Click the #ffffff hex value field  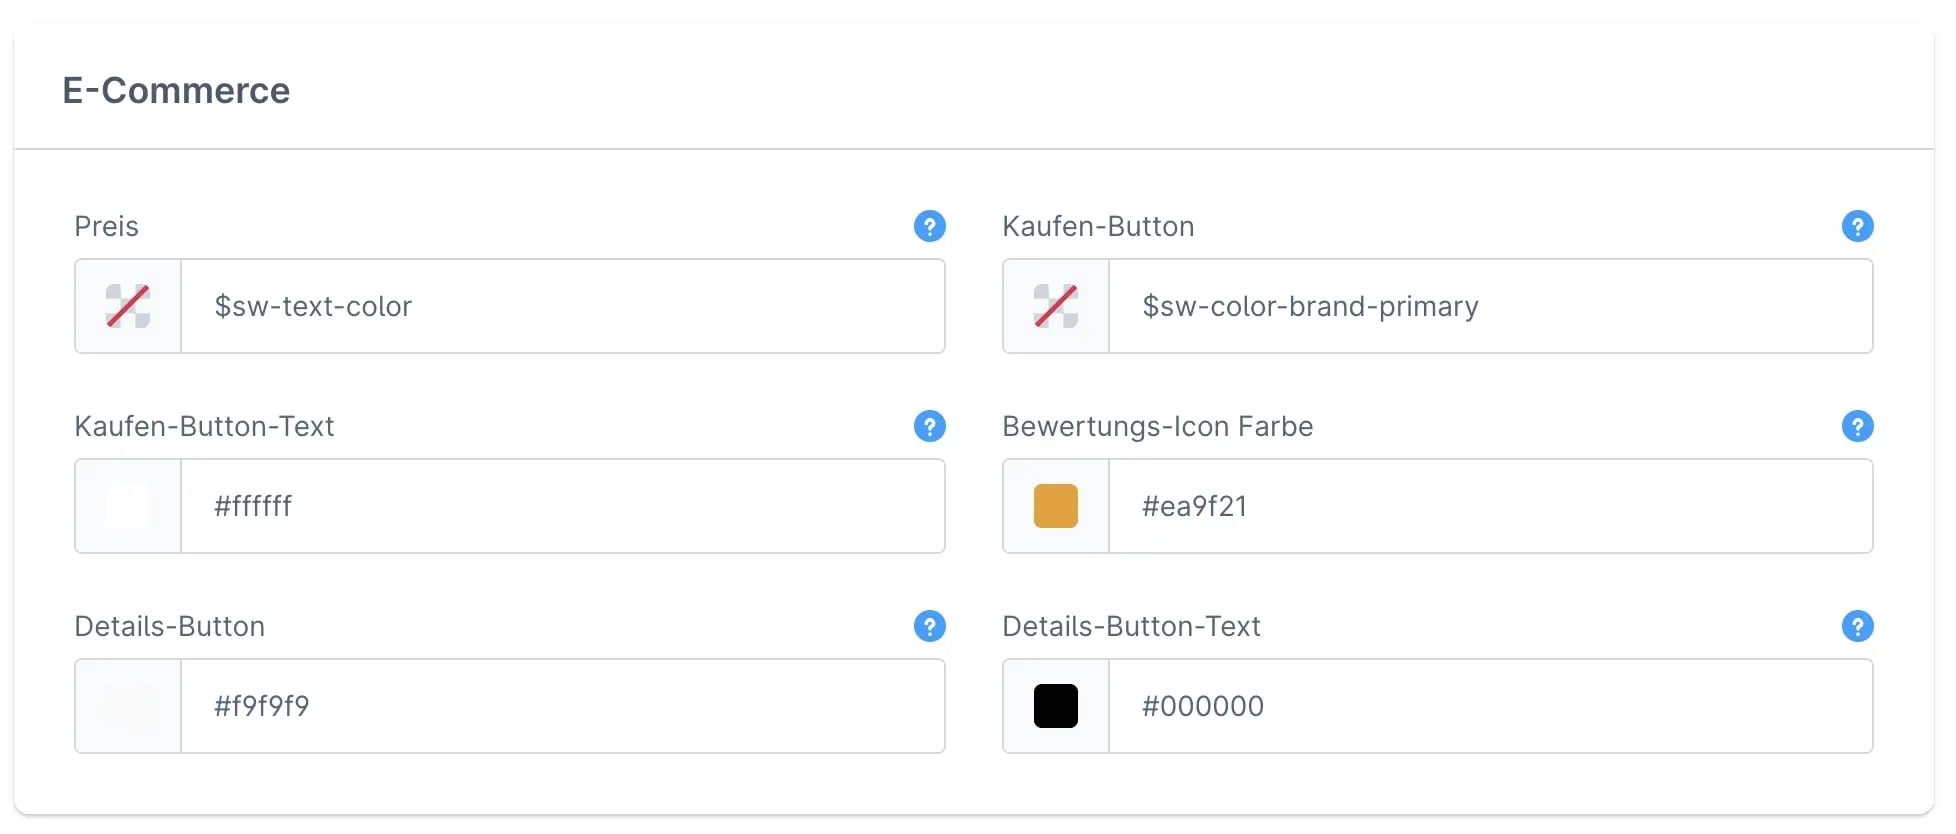point(562,506)
